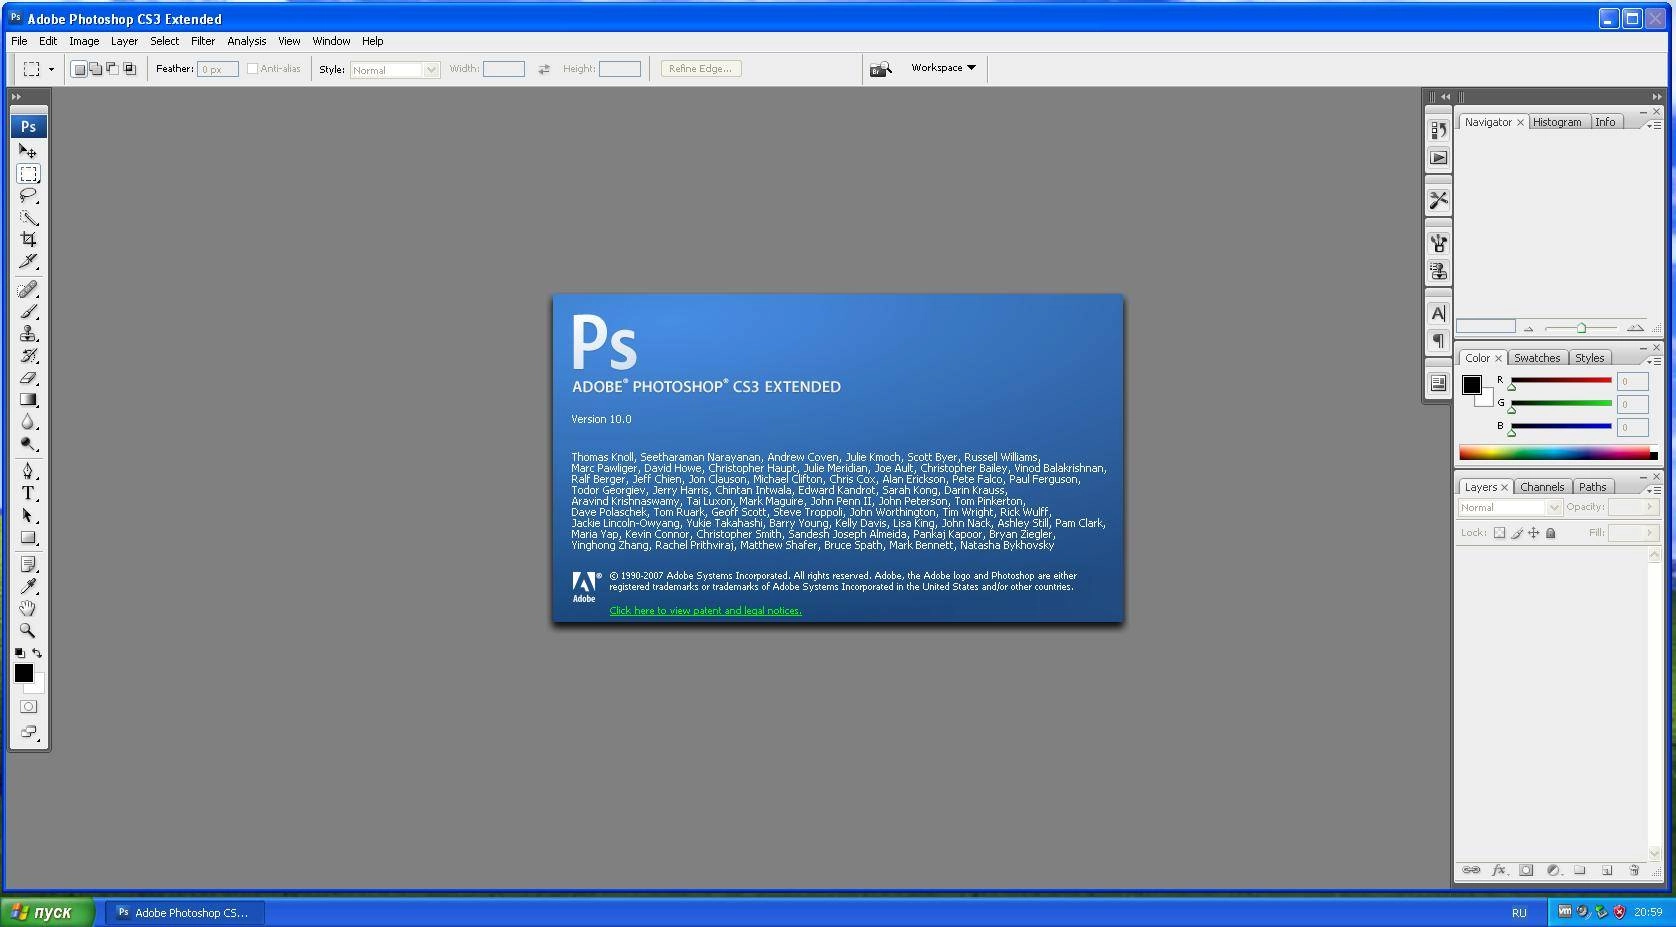Switch to the Channels tab

point(1542,487)
